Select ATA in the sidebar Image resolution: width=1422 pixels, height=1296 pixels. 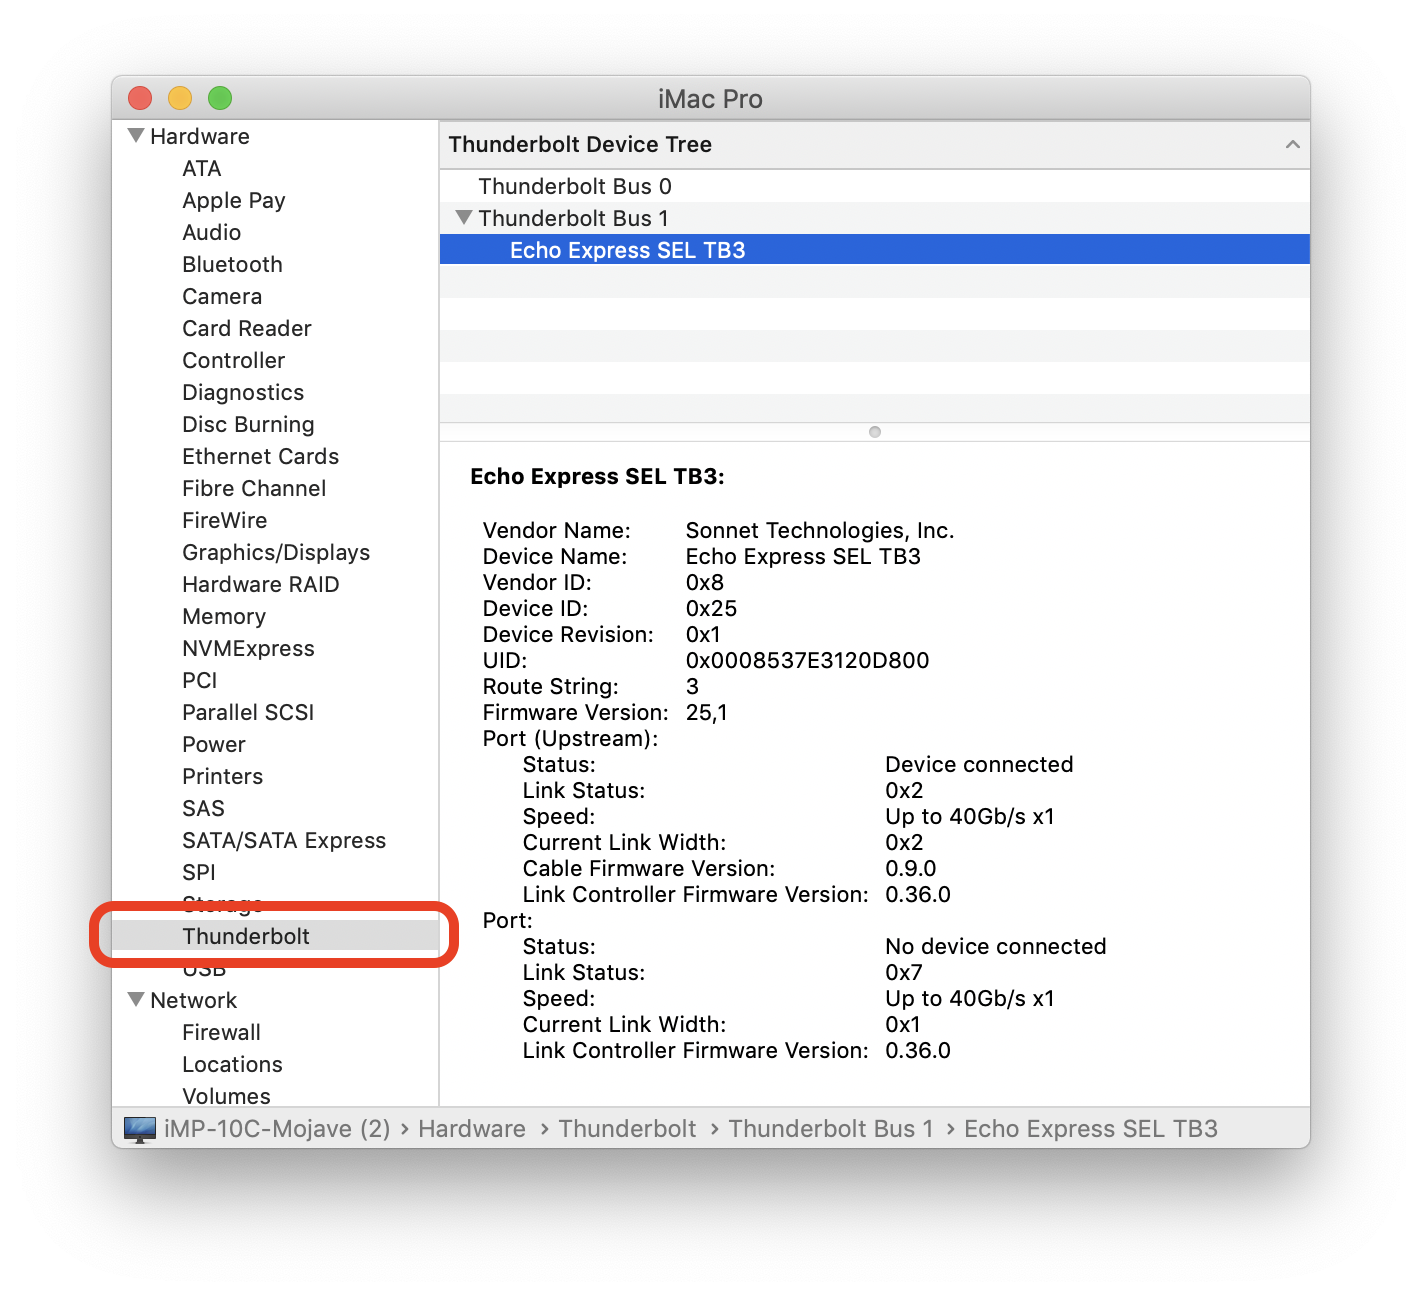pos(202,168)
